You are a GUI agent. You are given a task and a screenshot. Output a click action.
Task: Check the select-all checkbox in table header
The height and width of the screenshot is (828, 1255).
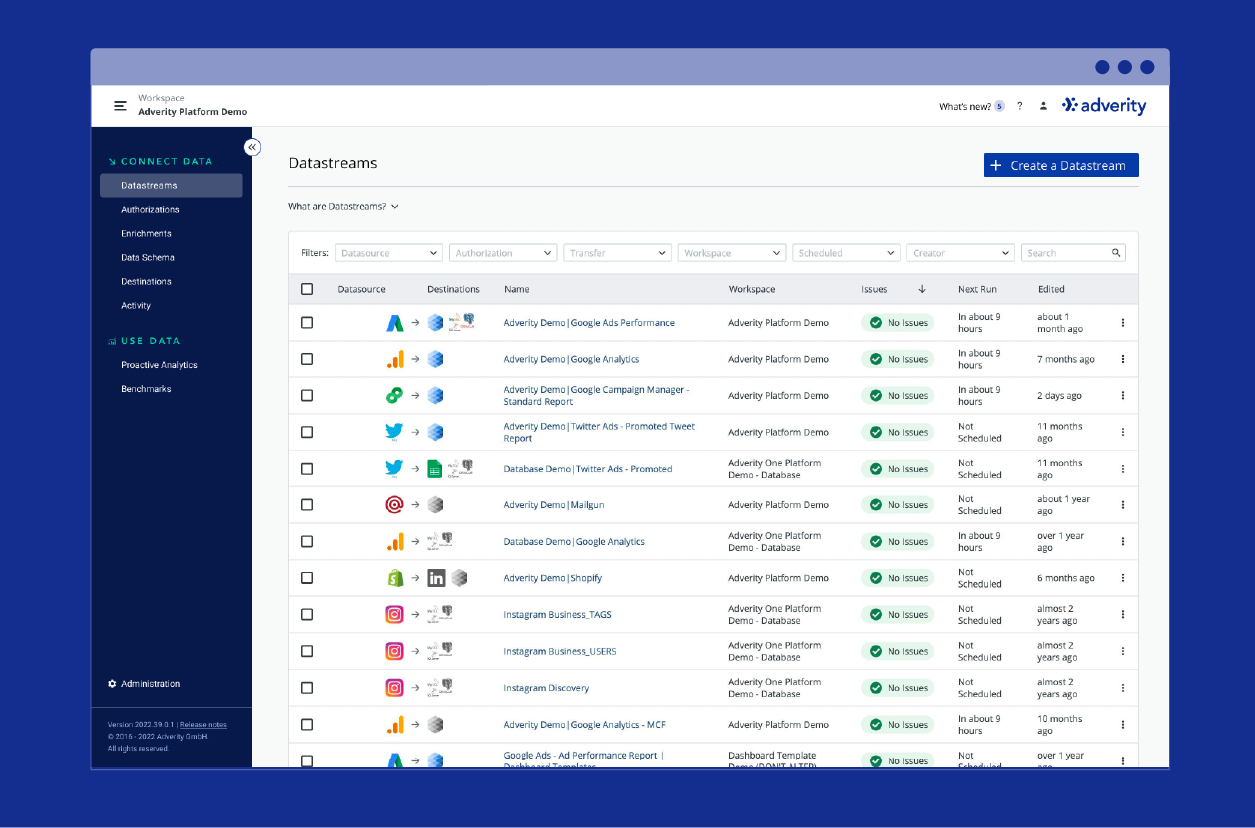(307, 288)
